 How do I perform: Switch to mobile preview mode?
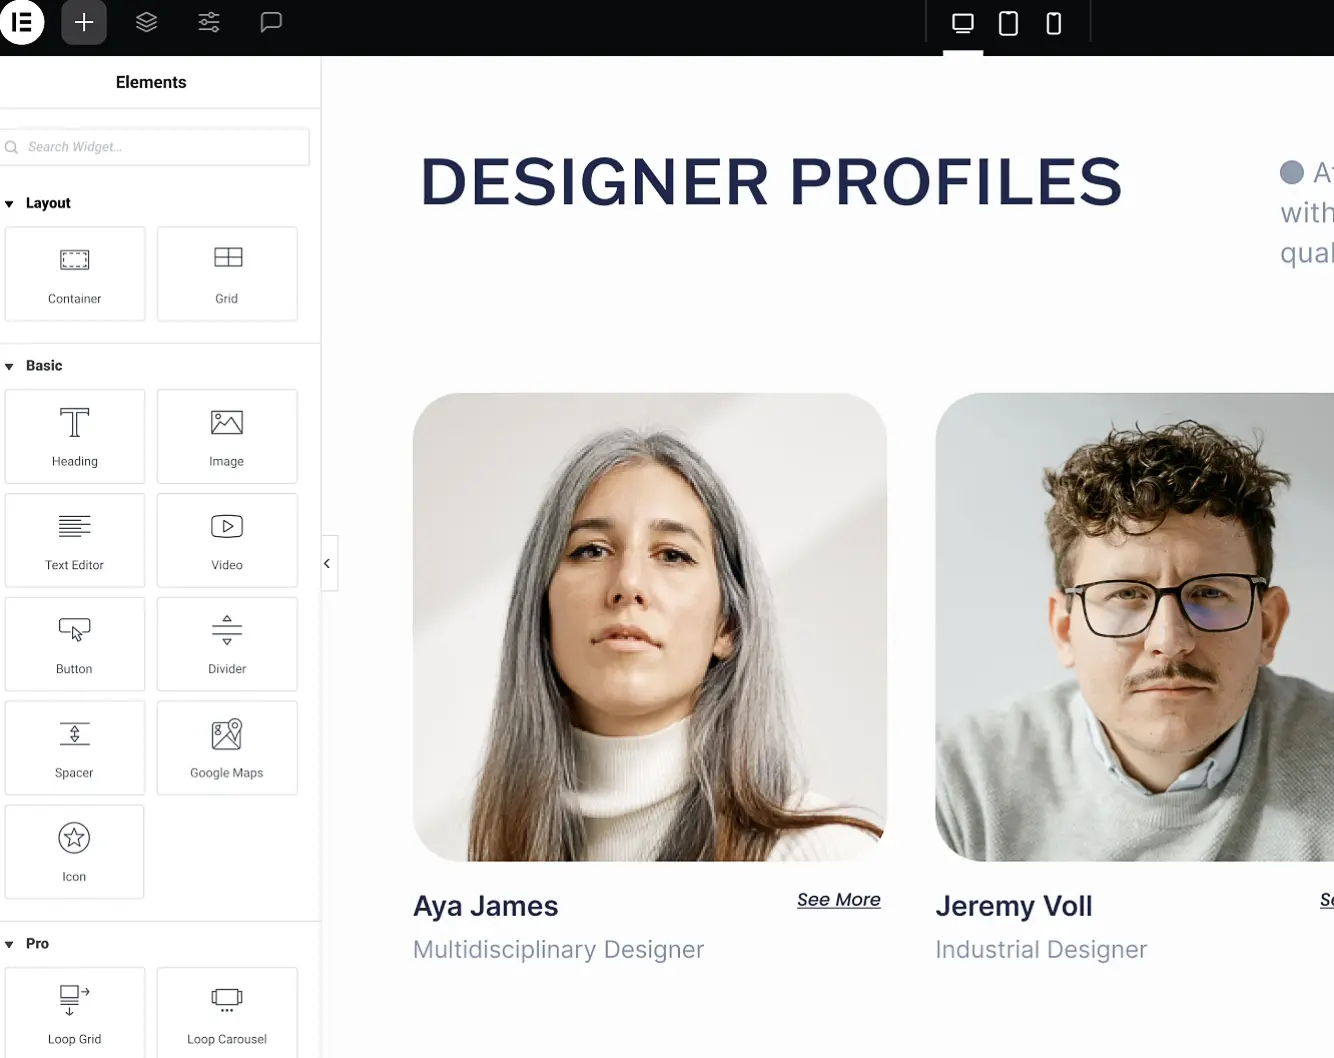coord(1053,24)
